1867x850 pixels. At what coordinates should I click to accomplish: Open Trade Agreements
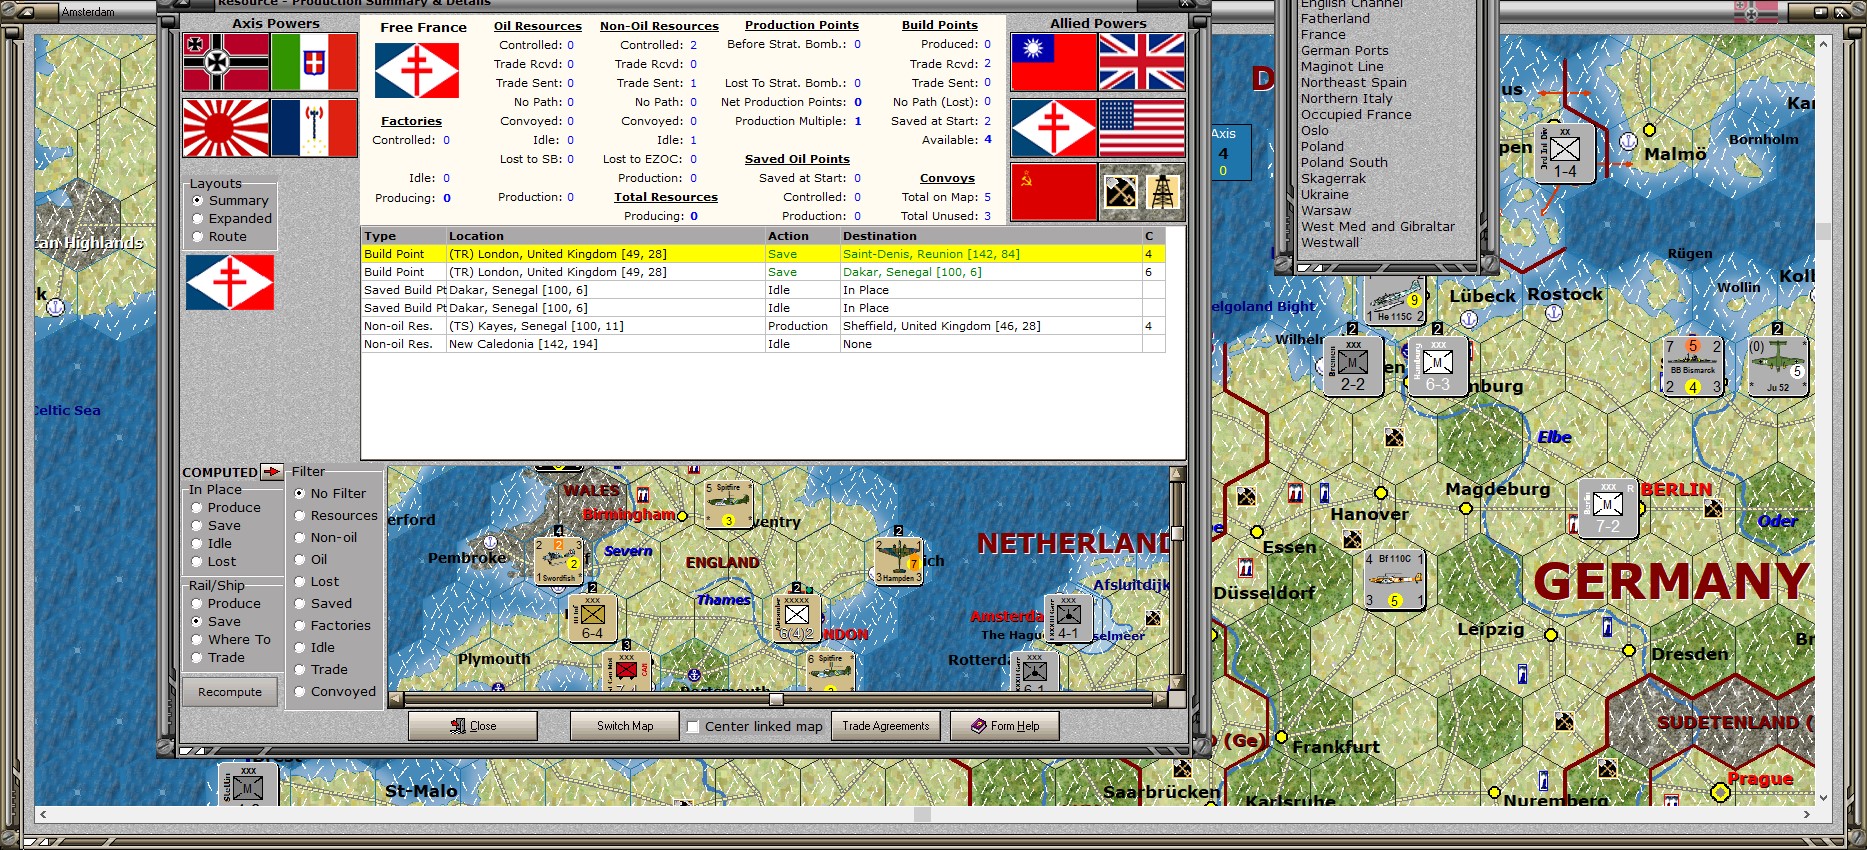pyautogui.click(x=886, y=726)
